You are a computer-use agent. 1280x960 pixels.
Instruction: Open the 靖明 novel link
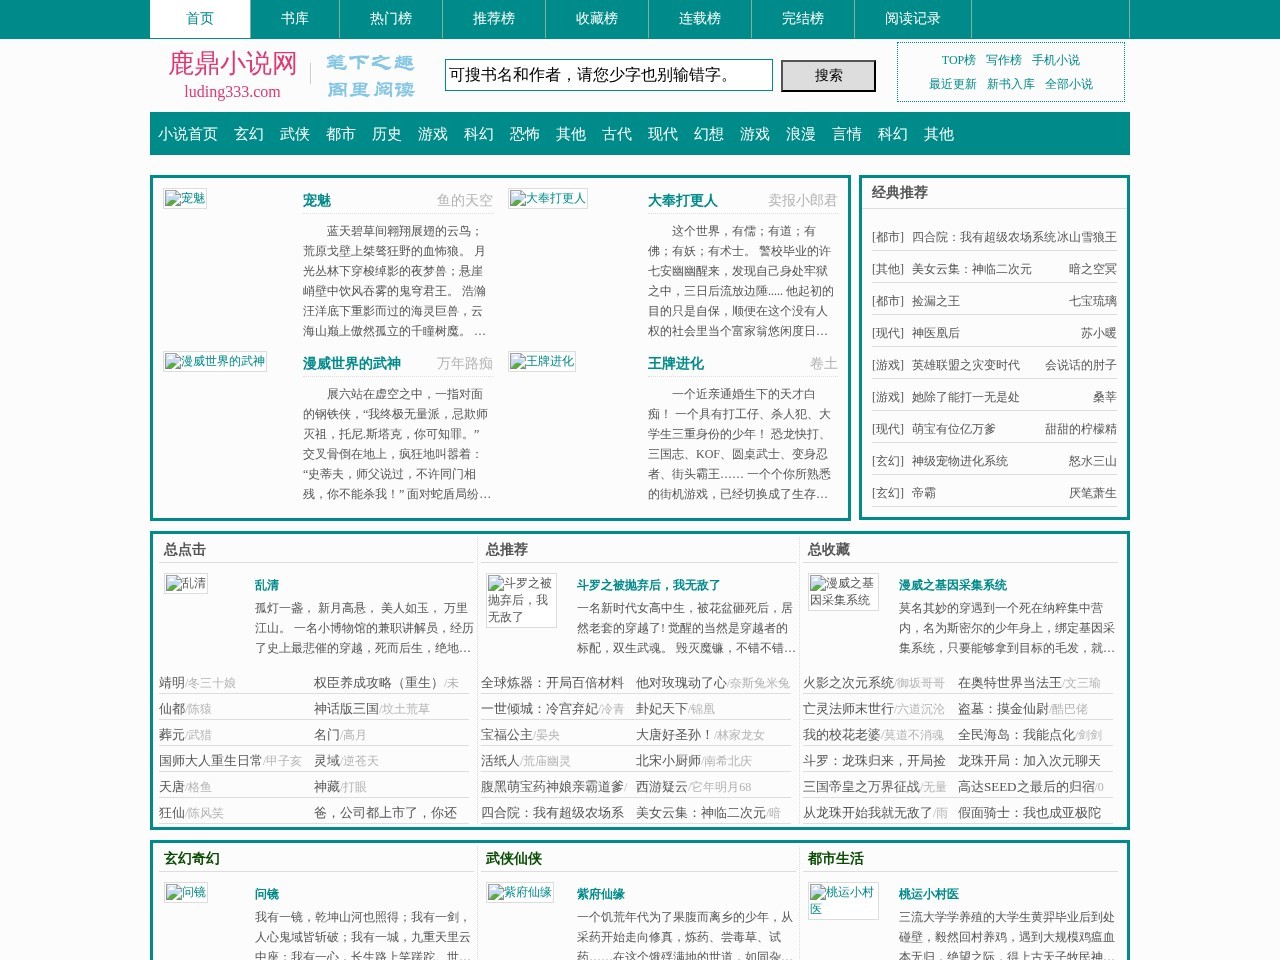[172, 683]
